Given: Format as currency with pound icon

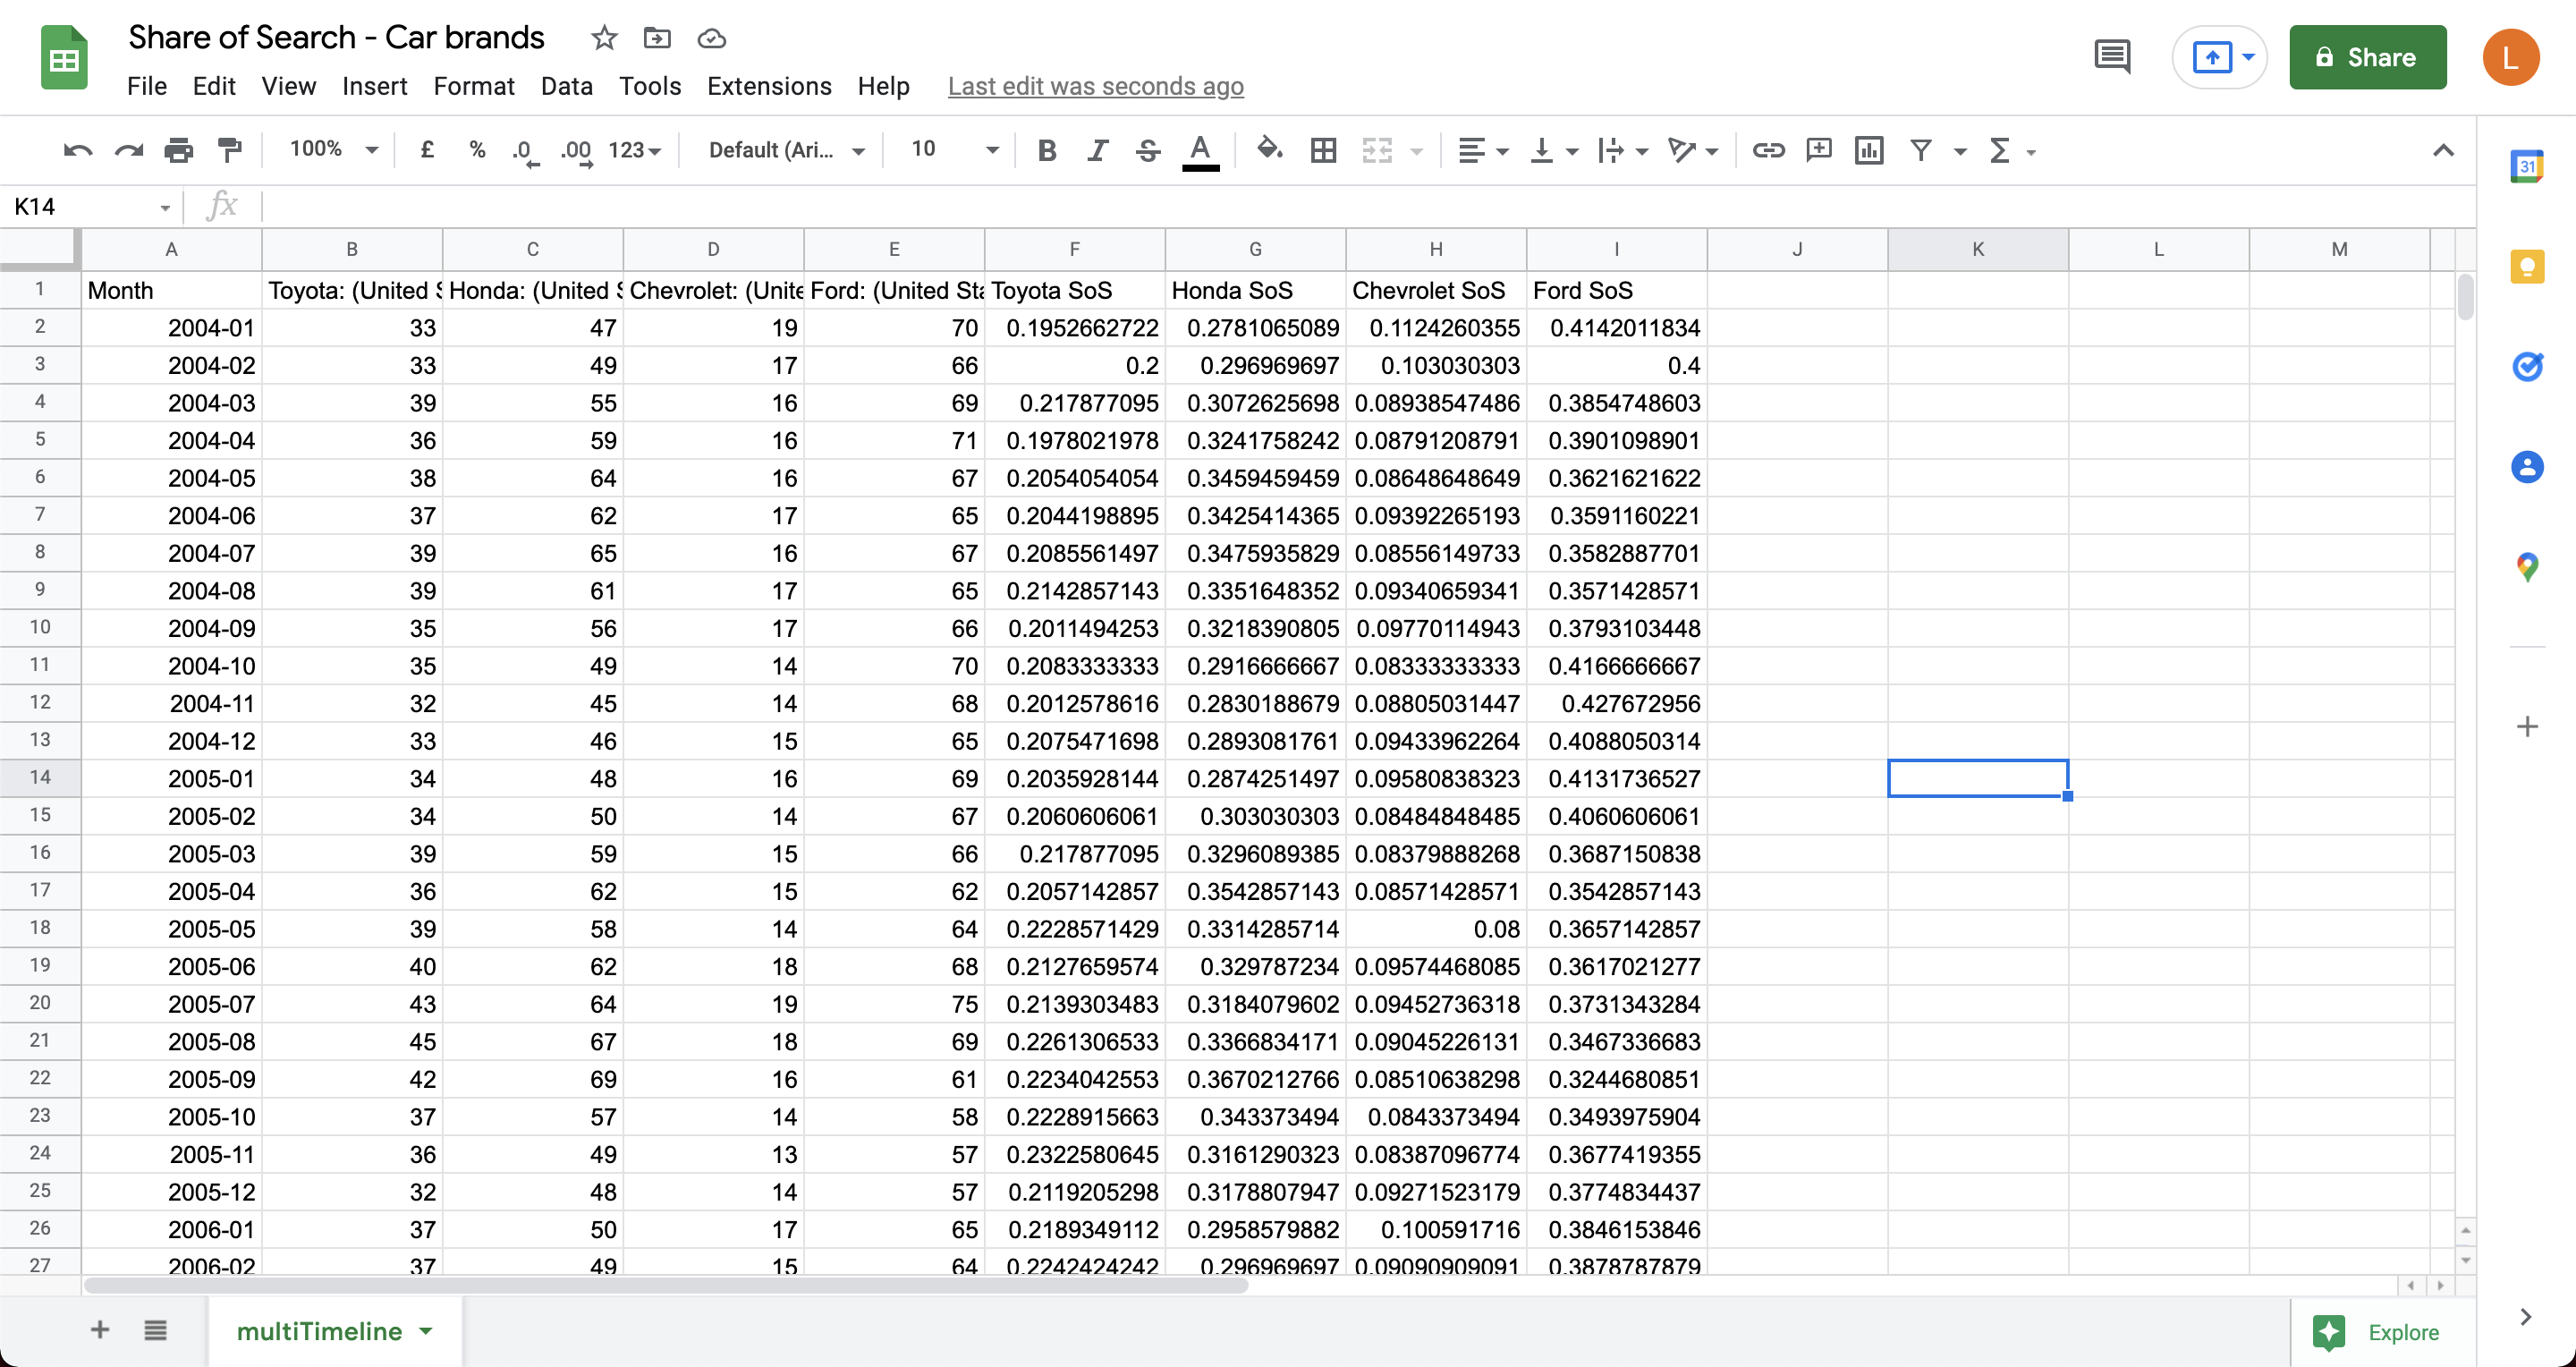Looking at the screenshot, I should click(427, 150).
